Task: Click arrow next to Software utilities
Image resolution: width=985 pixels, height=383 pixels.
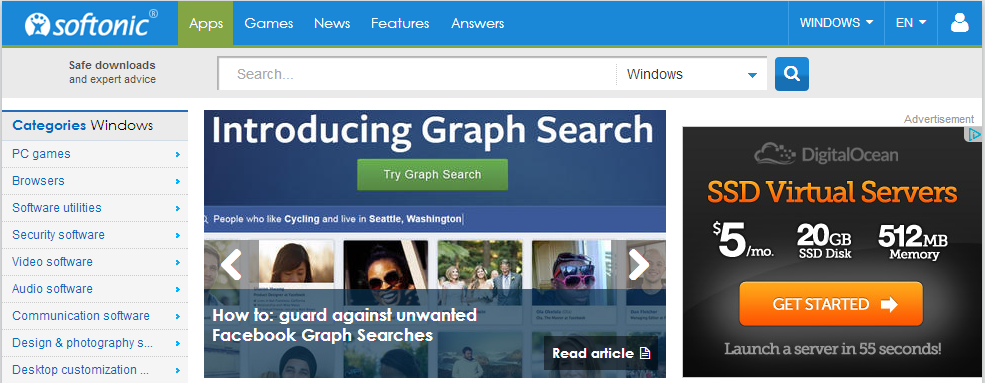Action: [x=178, y=208]
